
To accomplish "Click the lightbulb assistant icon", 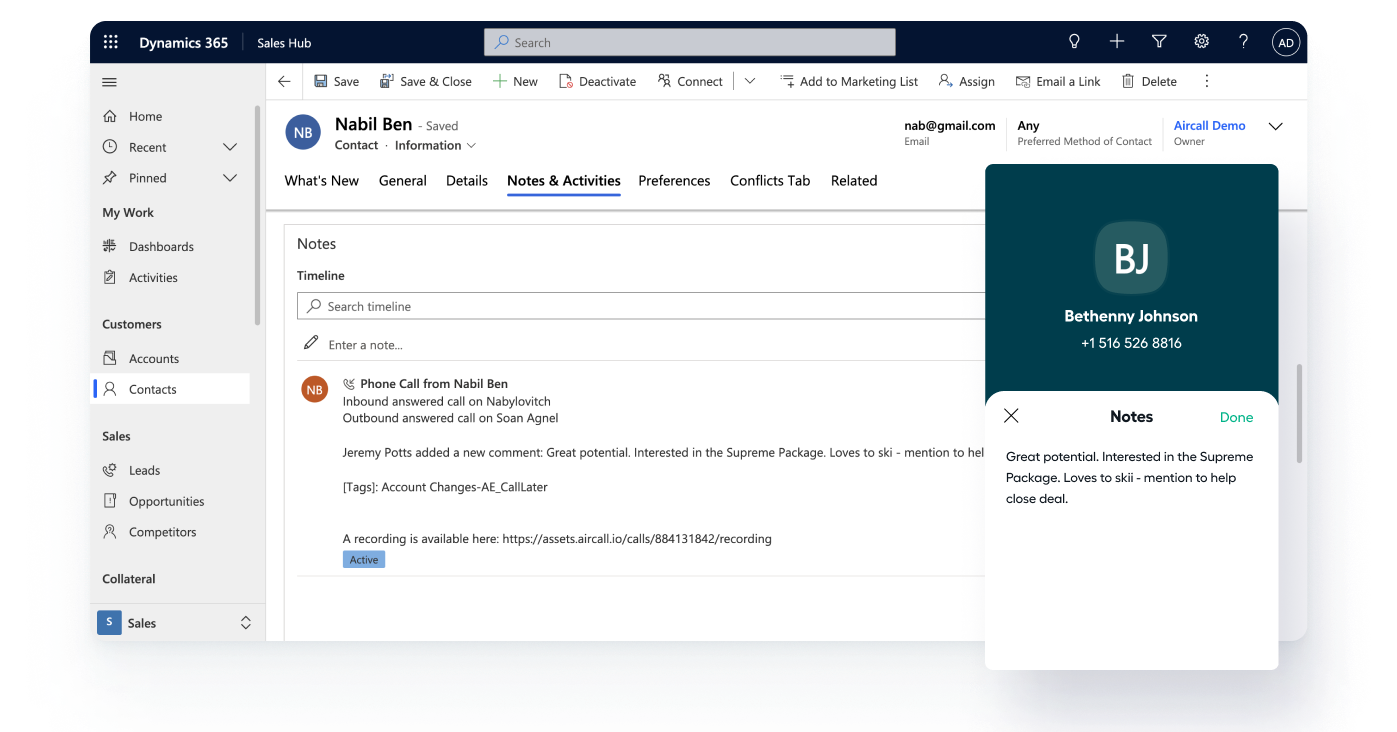I will [x=1074, y=42].
